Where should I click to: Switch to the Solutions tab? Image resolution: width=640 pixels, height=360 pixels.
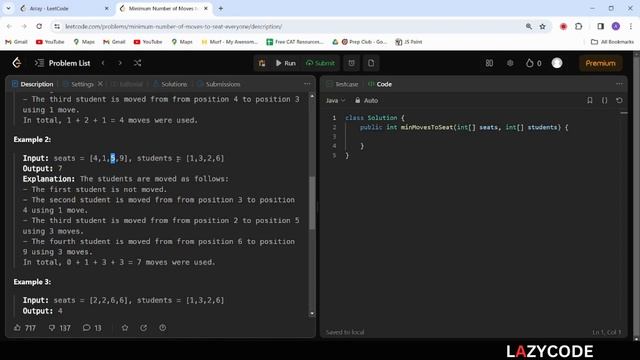170,84
